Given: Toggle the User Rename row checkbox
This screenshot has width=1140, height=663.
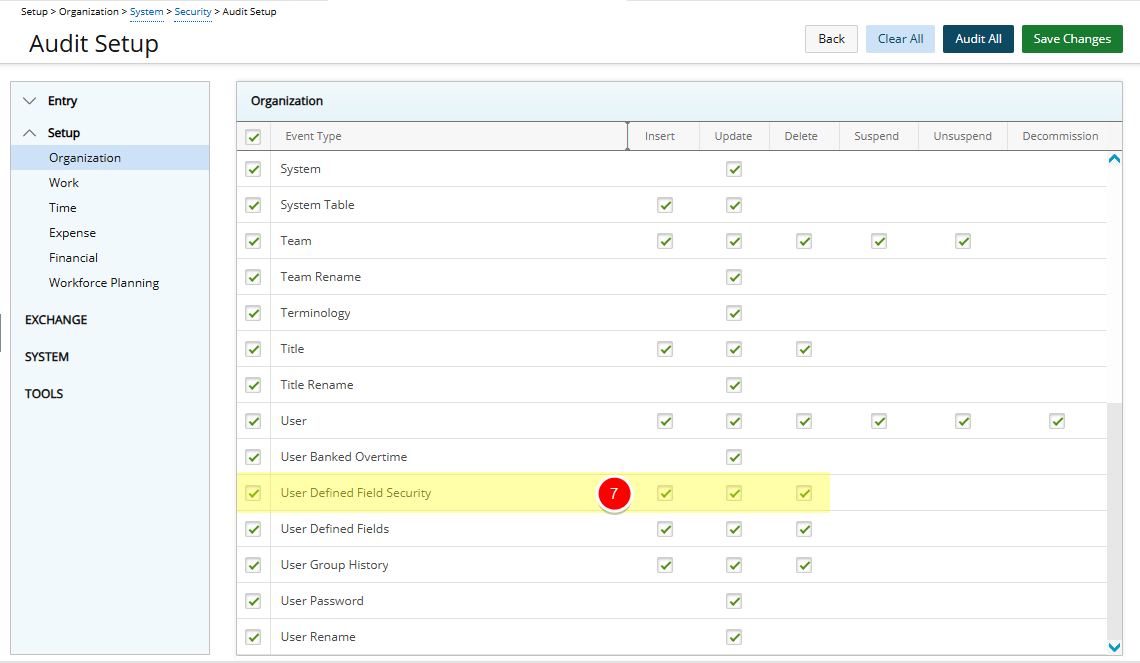Looking at the screenshot, I should point(253,637).
